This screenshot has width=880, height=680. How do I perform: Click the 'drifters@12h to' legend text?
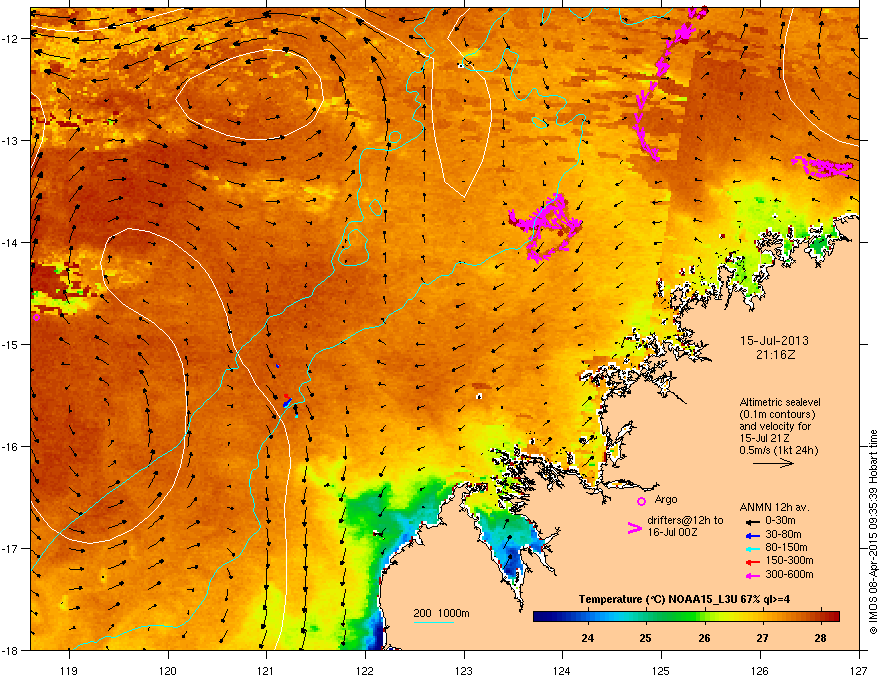(x=685, y=521)
